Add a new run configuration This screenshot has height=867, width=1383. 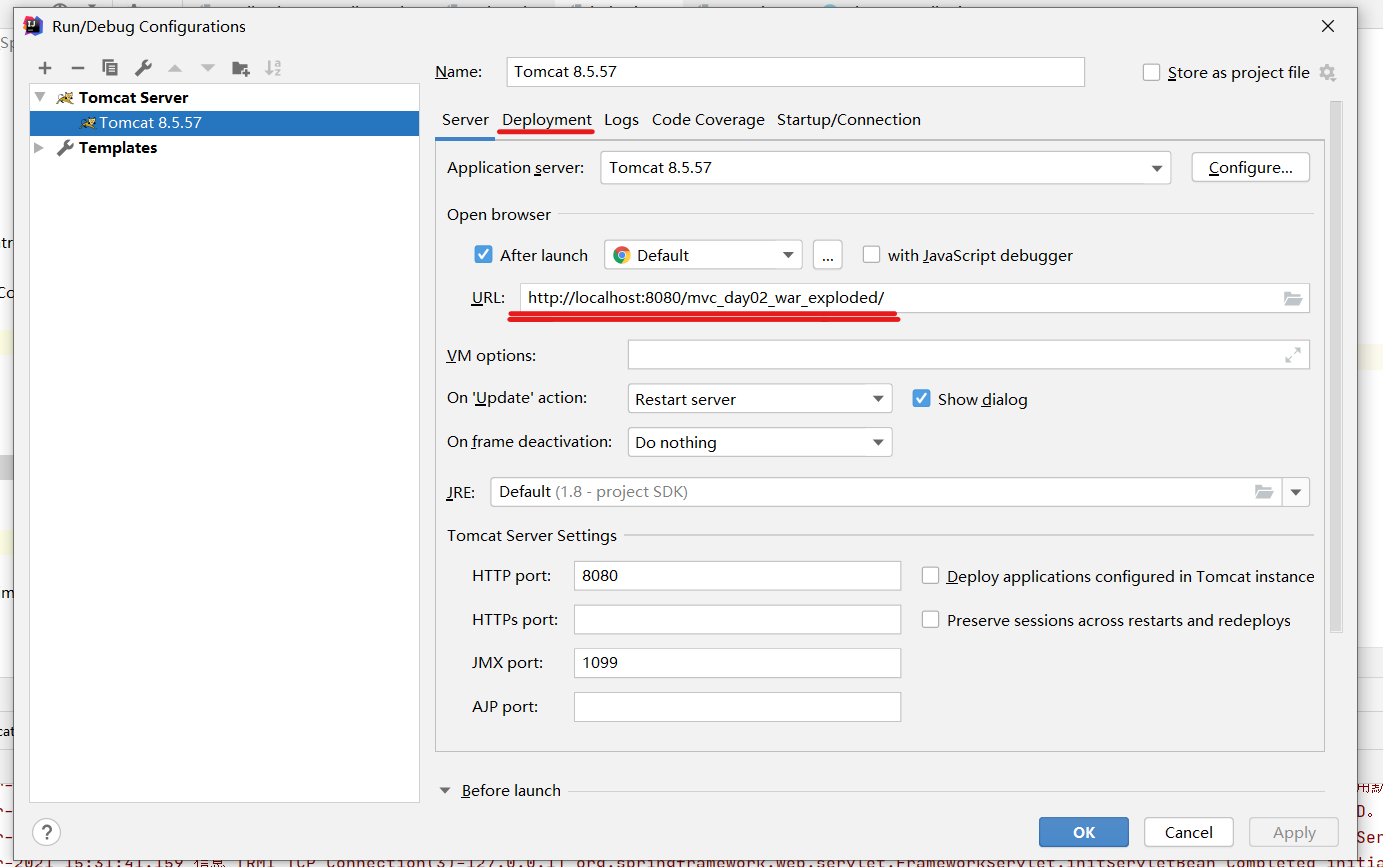click(45, 68)
